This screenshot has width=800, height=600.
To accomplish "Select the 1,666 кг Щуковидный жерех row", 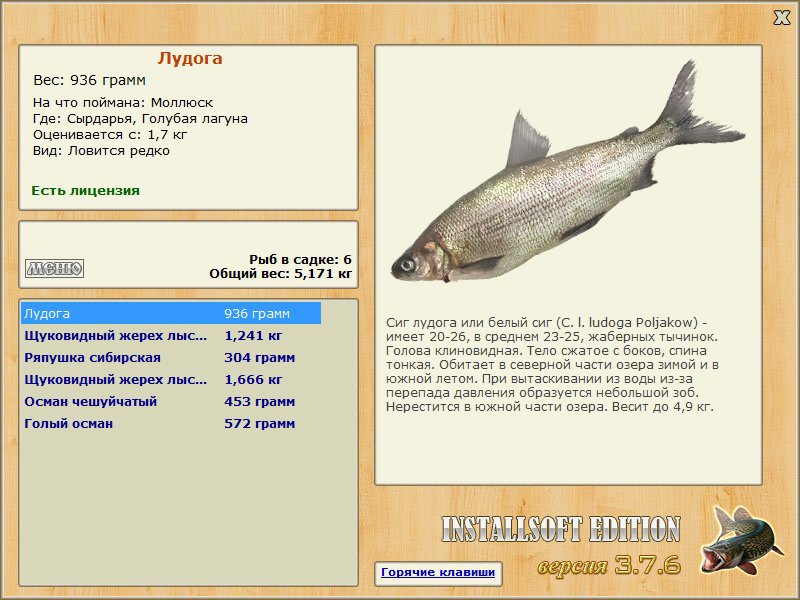I will coord(171,380).
